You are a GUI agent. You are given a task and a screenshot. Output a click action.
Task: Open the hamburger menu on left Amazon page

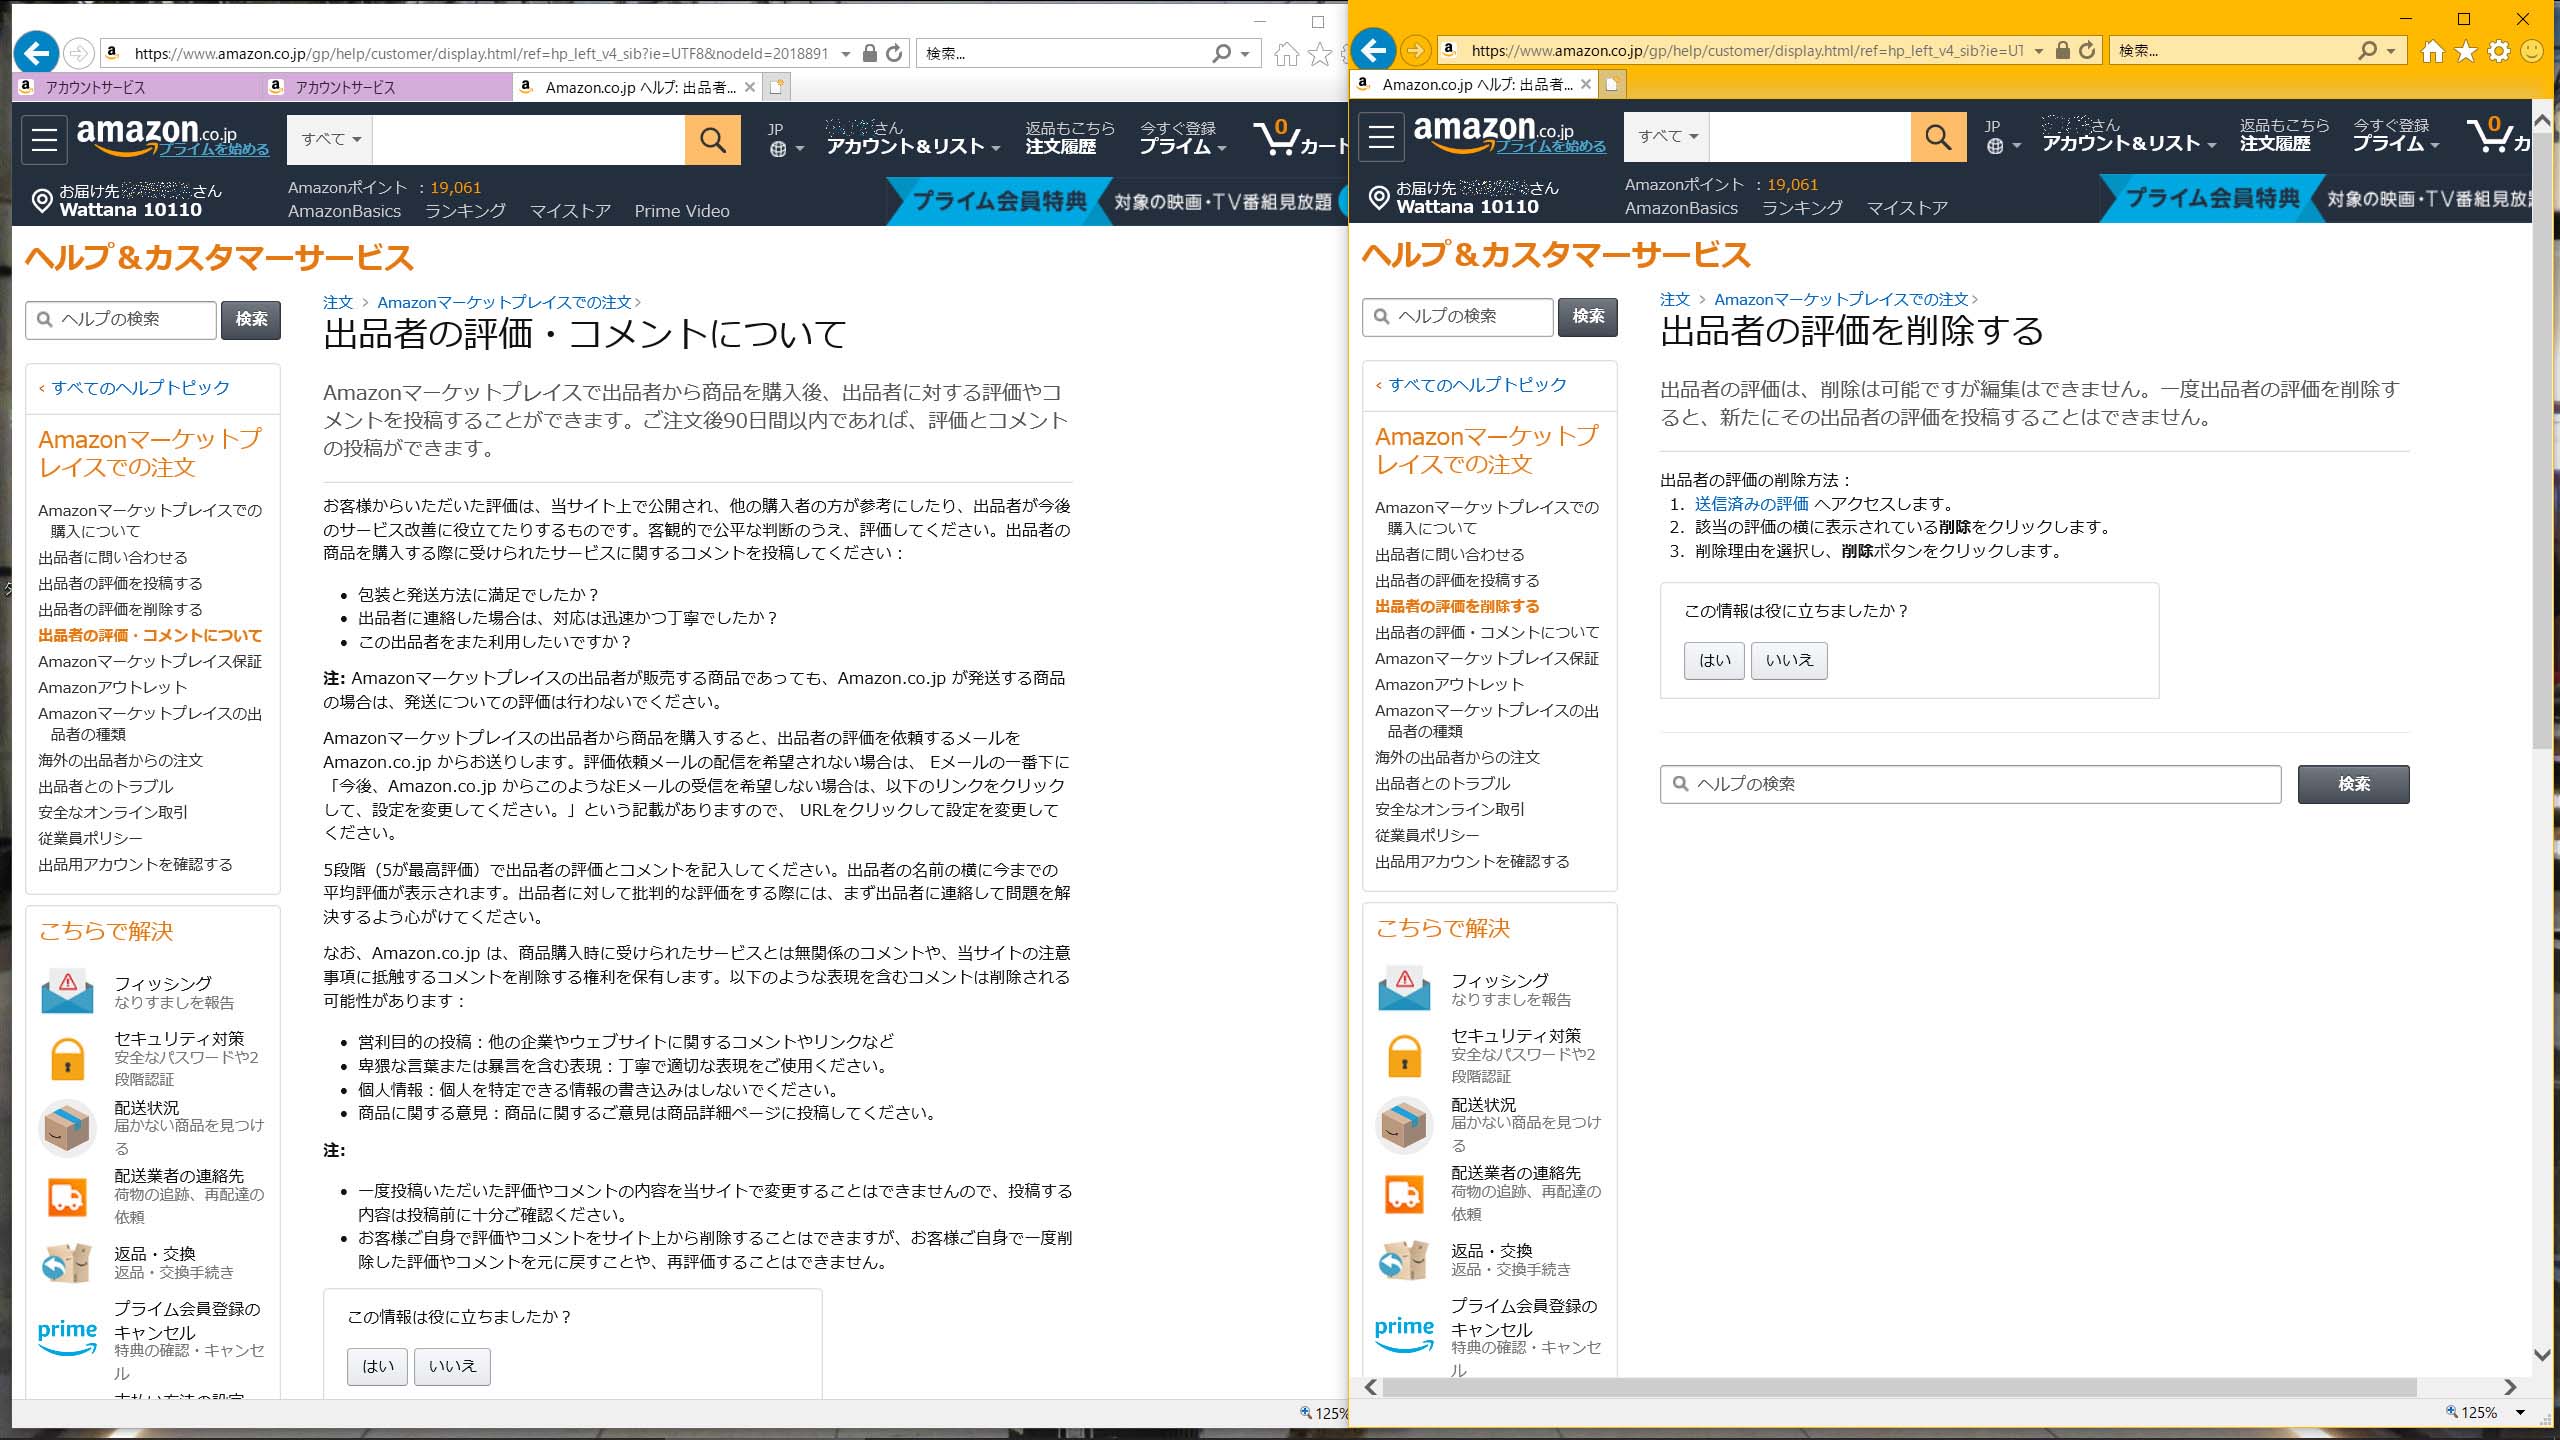click(x=45, y=139)
